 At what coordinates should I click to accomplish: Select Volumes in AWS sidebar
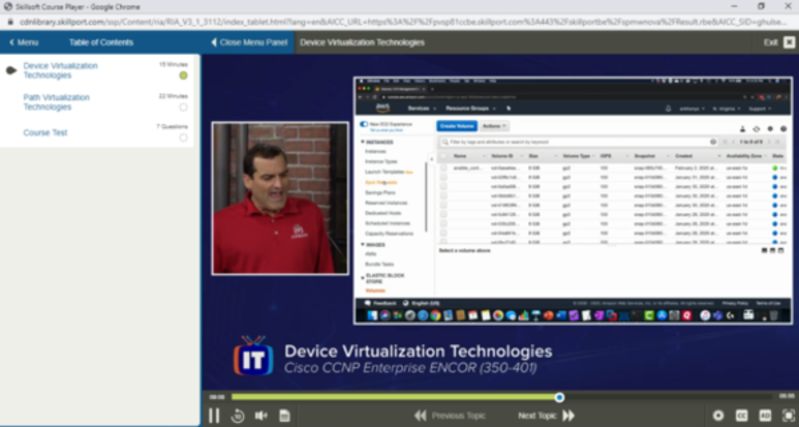[x=375, y=290]
